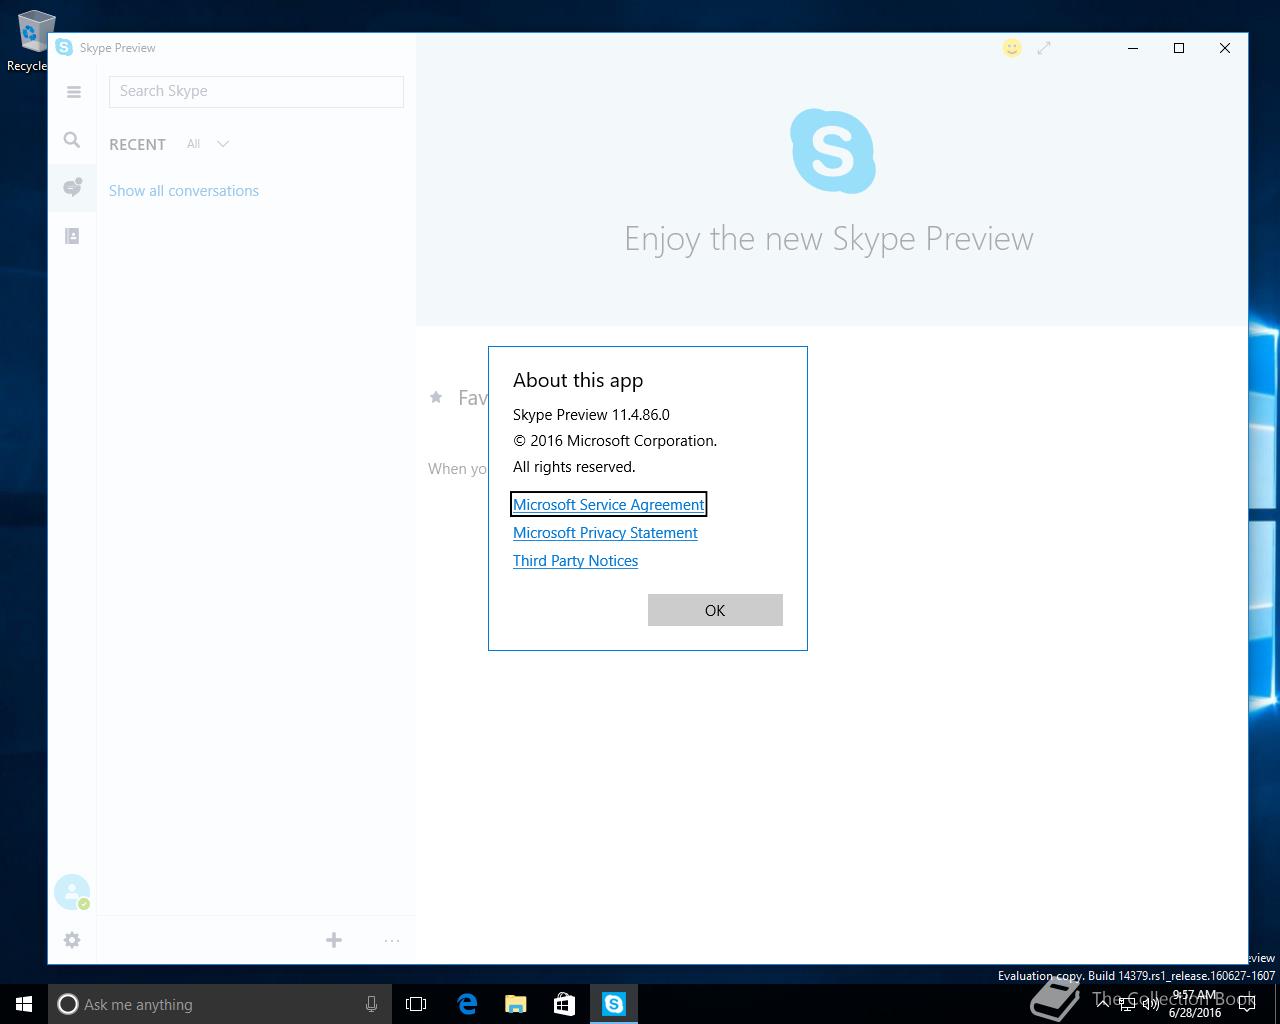Viewport: 1280px width, 1024px height.
Task: Focus the Search Skype field
Action: click(x=256, y=91)
